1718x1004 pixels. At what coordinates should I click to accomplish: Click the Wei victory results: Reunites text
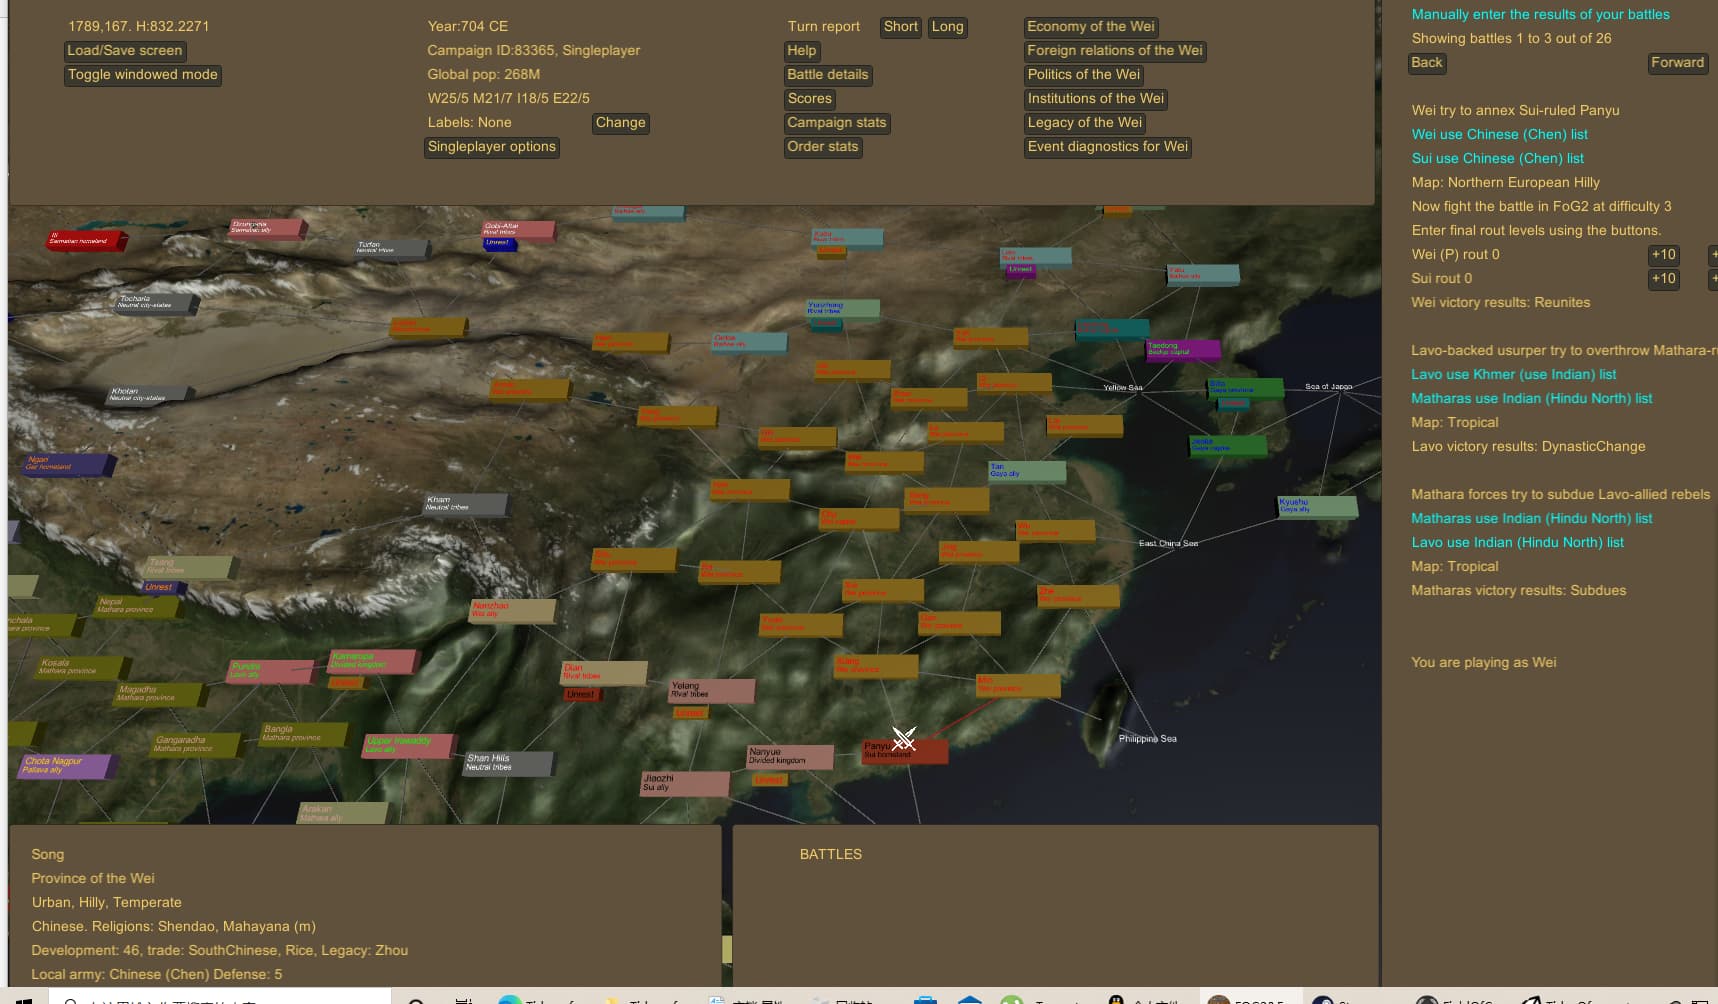tap(1501, 302)
